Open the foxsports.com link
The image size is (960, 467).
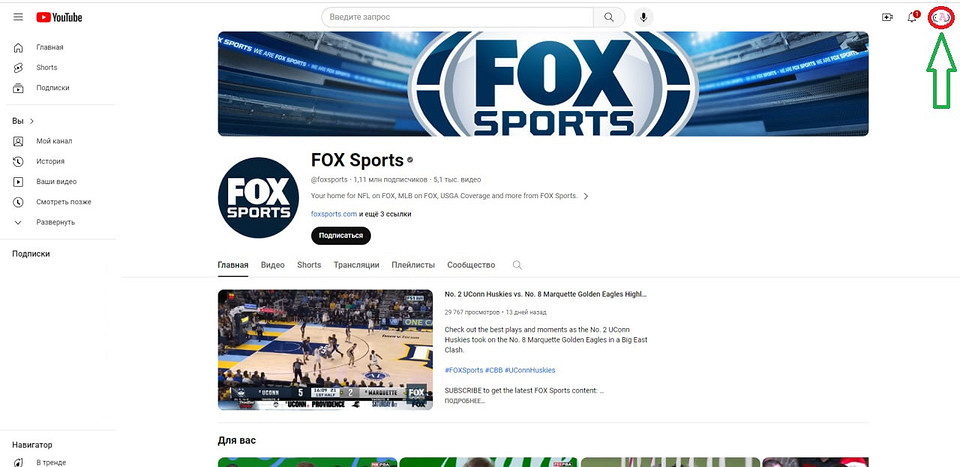334,214
